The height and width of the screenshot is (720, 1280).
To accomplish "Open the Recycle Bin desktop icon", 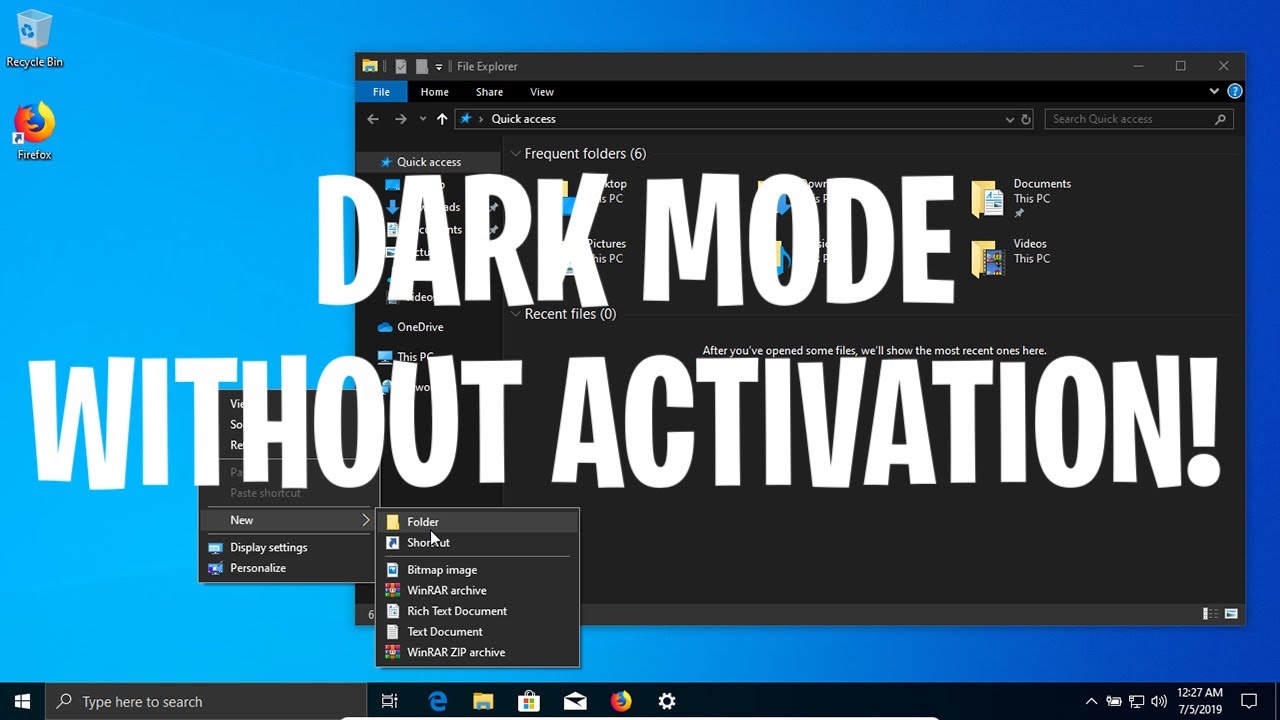I will [x=34, y=38].
